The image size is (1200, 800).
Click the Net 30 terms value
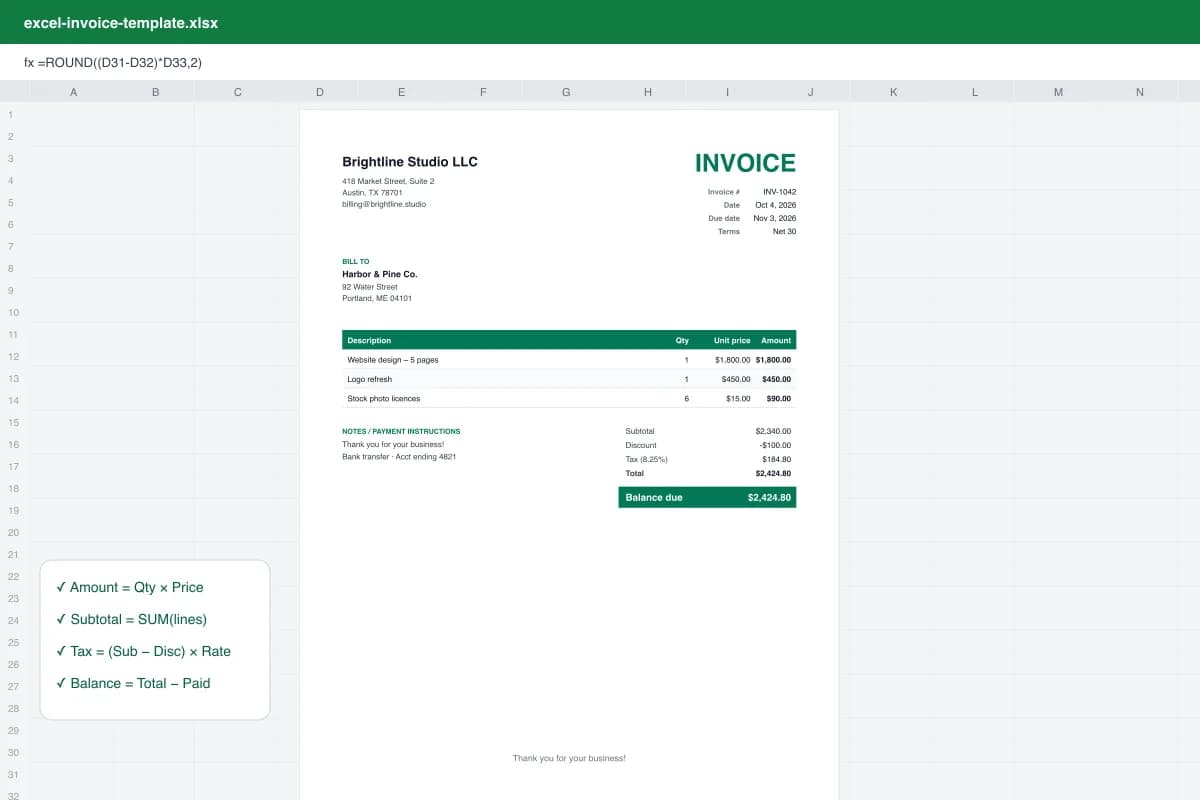tap(785, 231)
